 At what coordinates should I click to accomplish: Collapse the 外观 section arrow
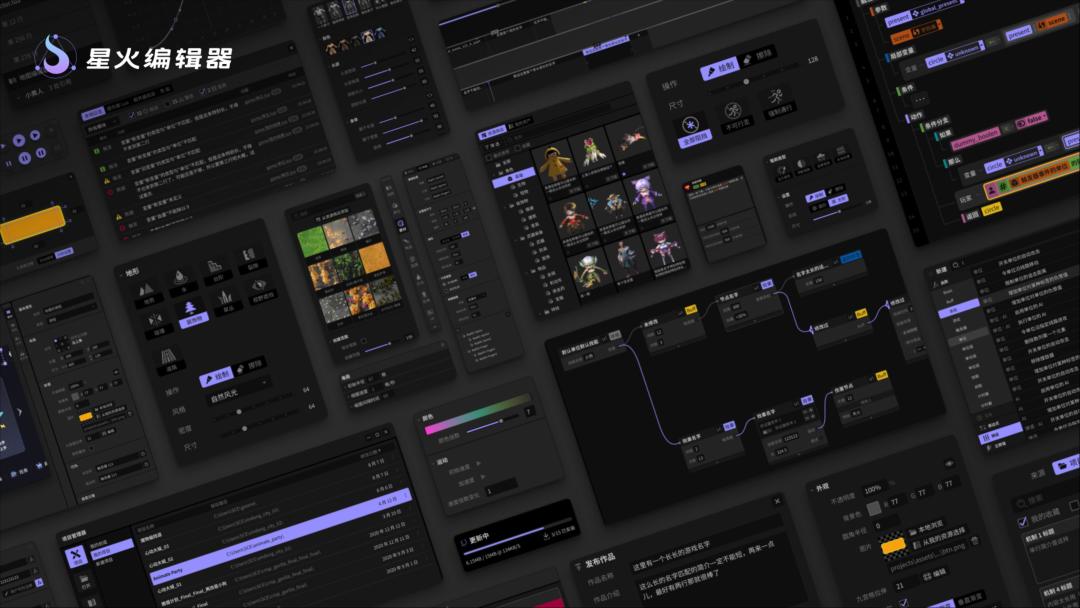pos(811,490)
